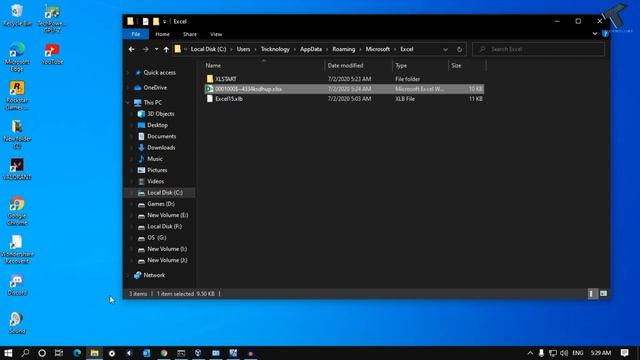Select Local Disk (C:) in the address bar

(208, 49)
